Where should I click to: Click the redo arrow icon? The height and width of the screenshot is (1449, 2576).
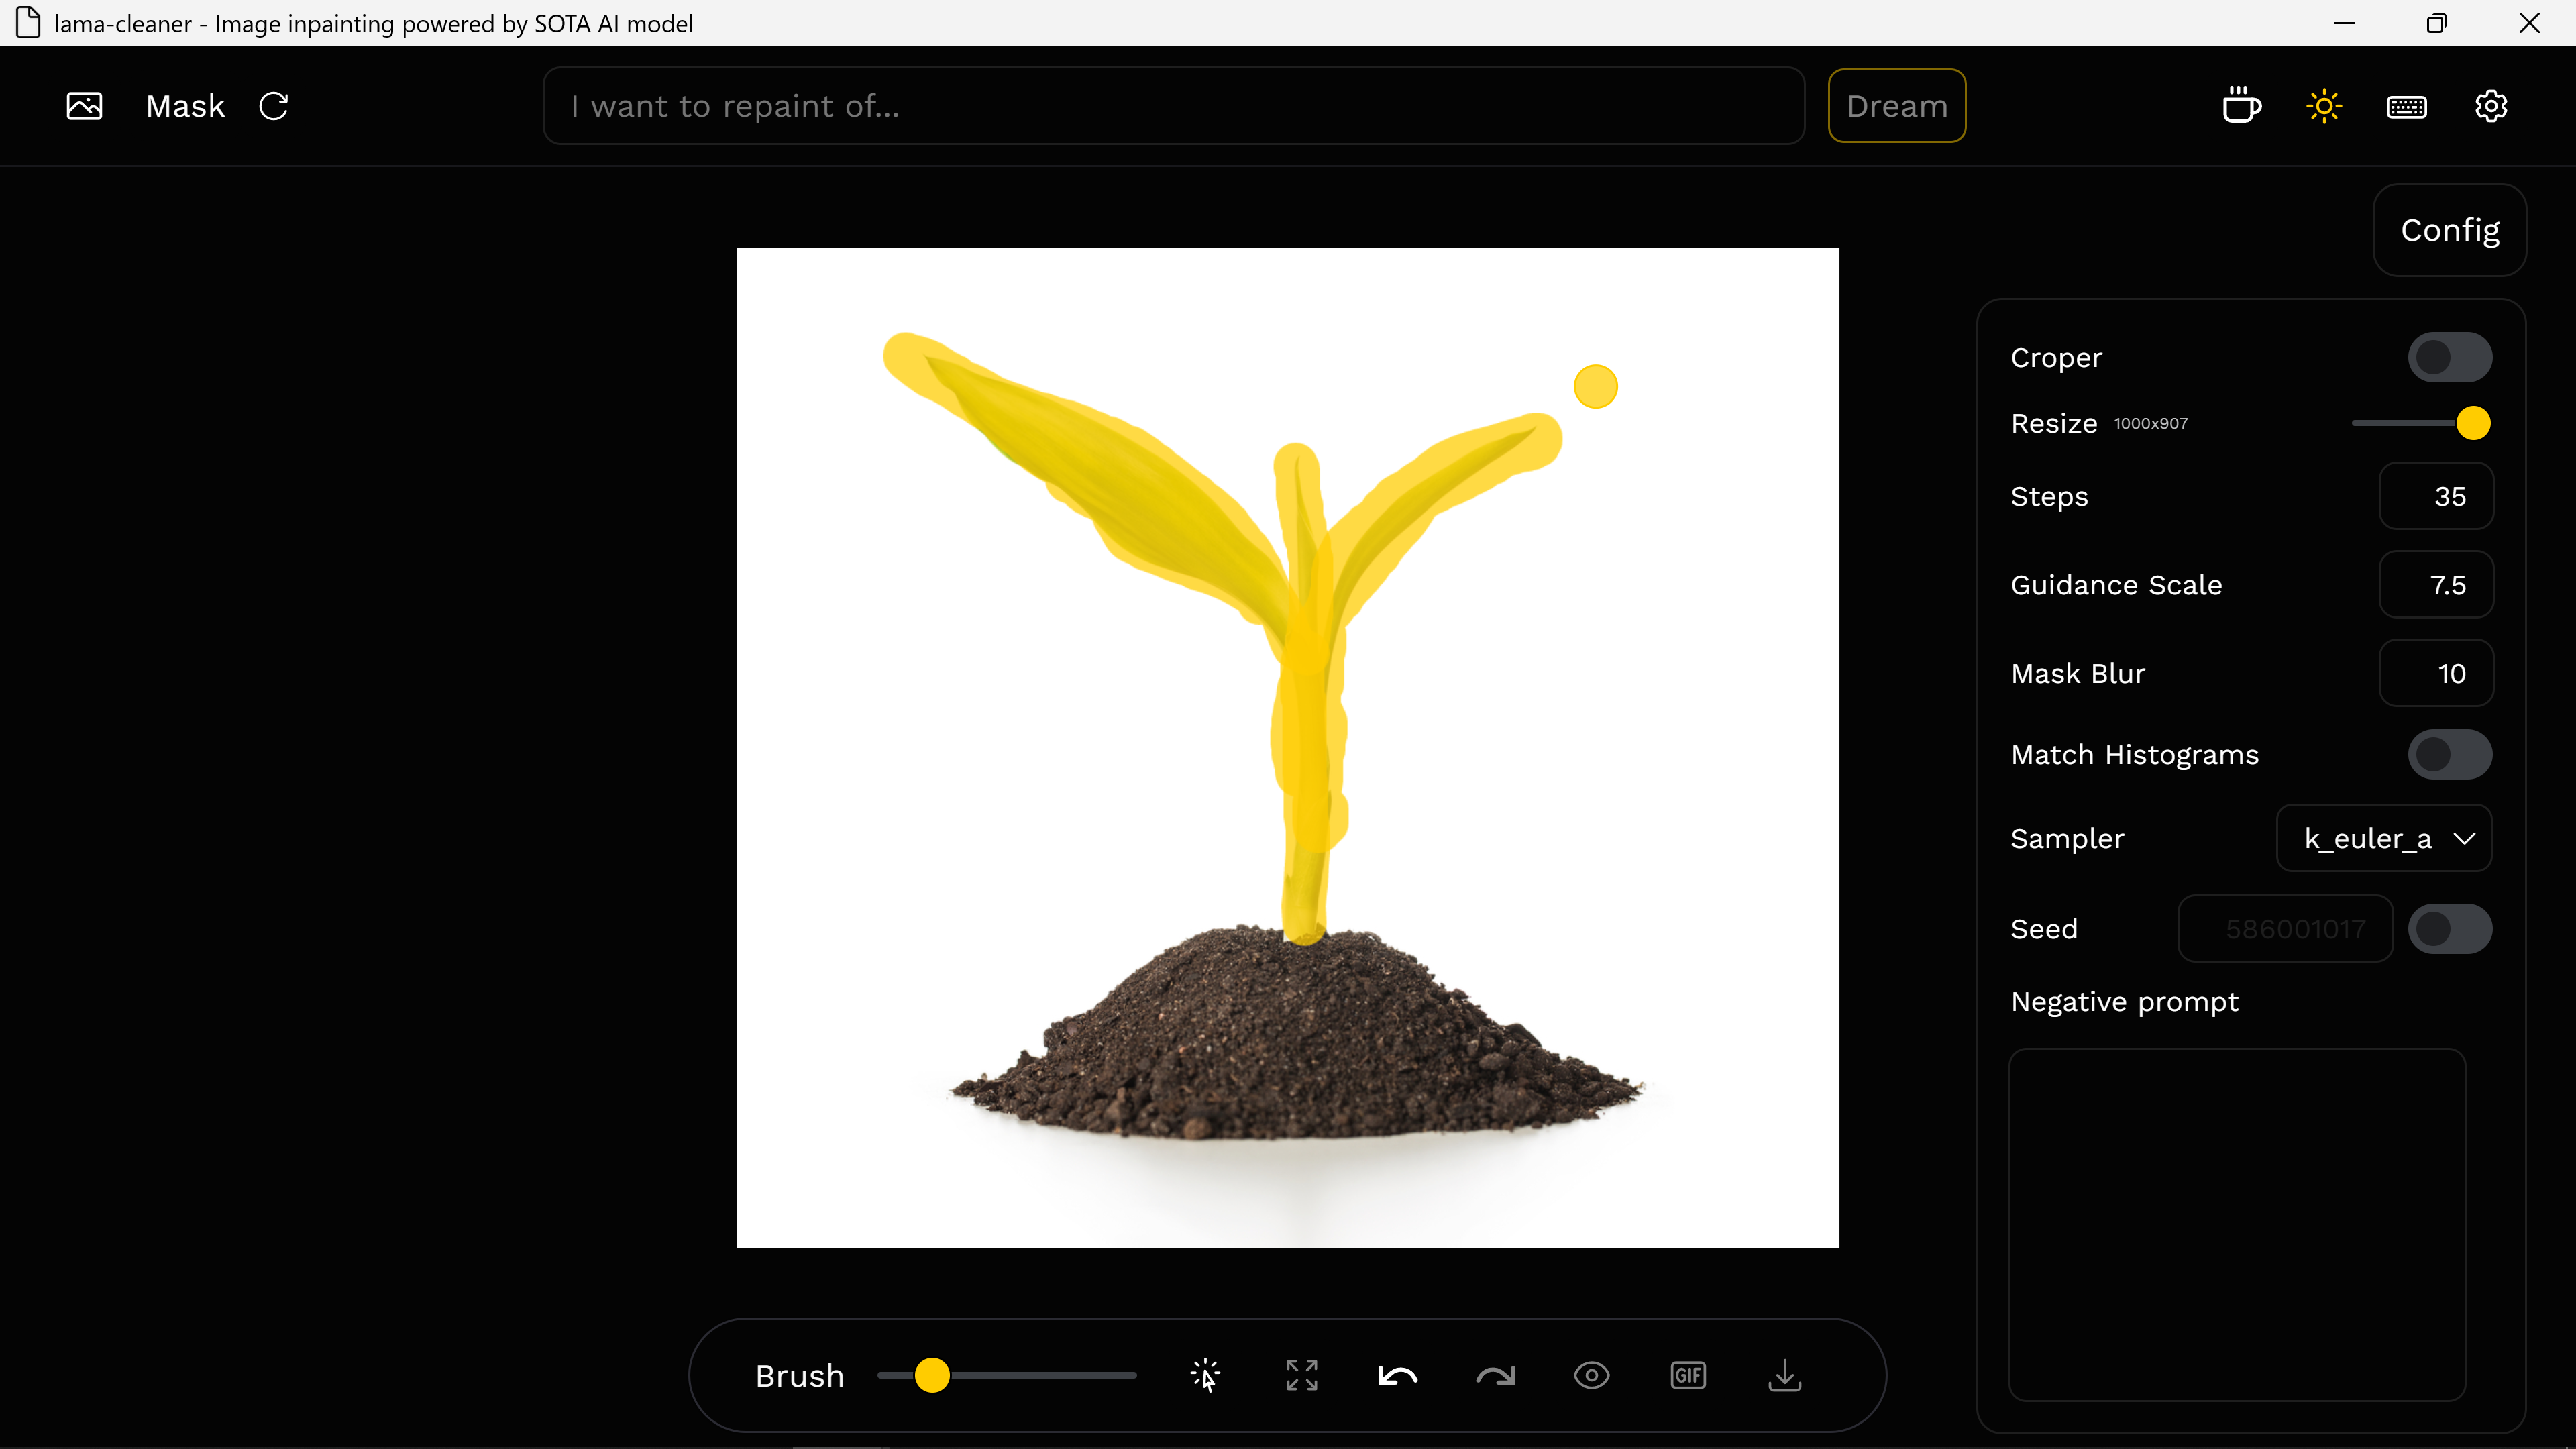tap(1495, 1376)
